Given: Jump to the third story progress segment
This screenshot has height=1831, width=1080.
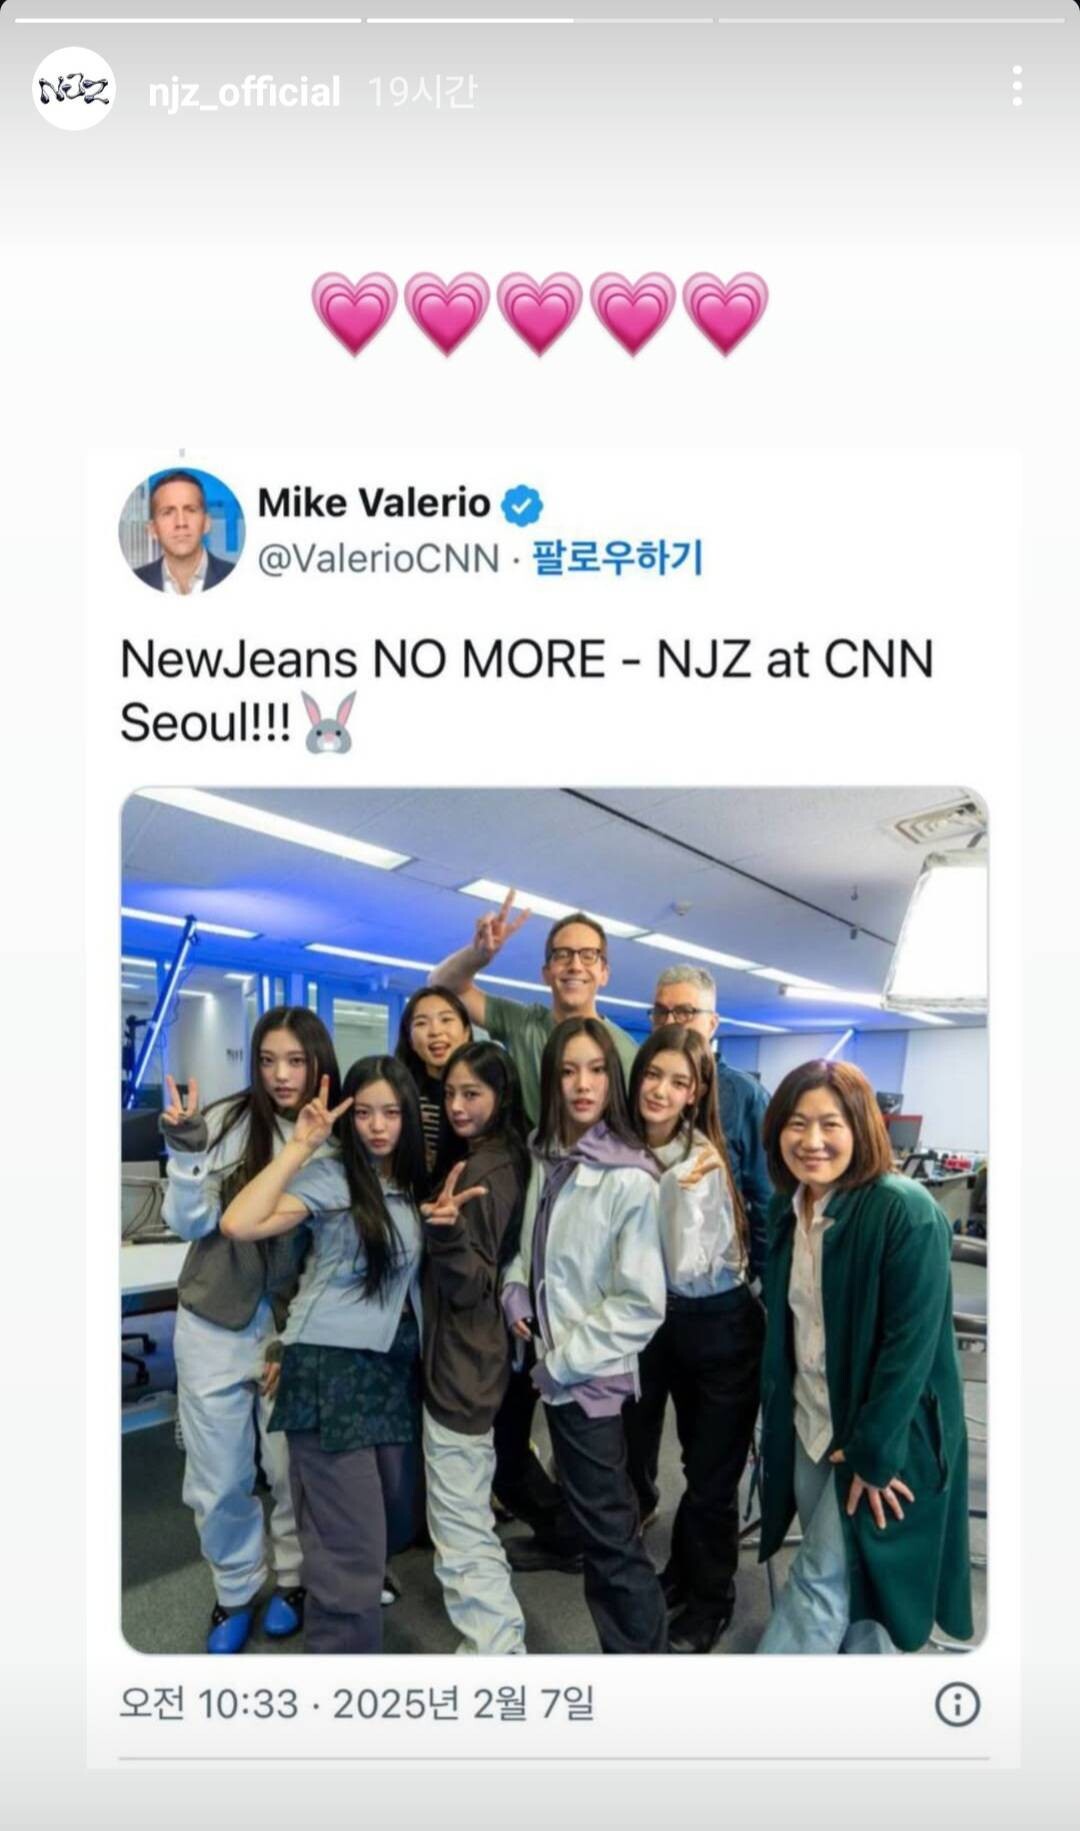Looking at the screenshot, I should click(892, 19).
